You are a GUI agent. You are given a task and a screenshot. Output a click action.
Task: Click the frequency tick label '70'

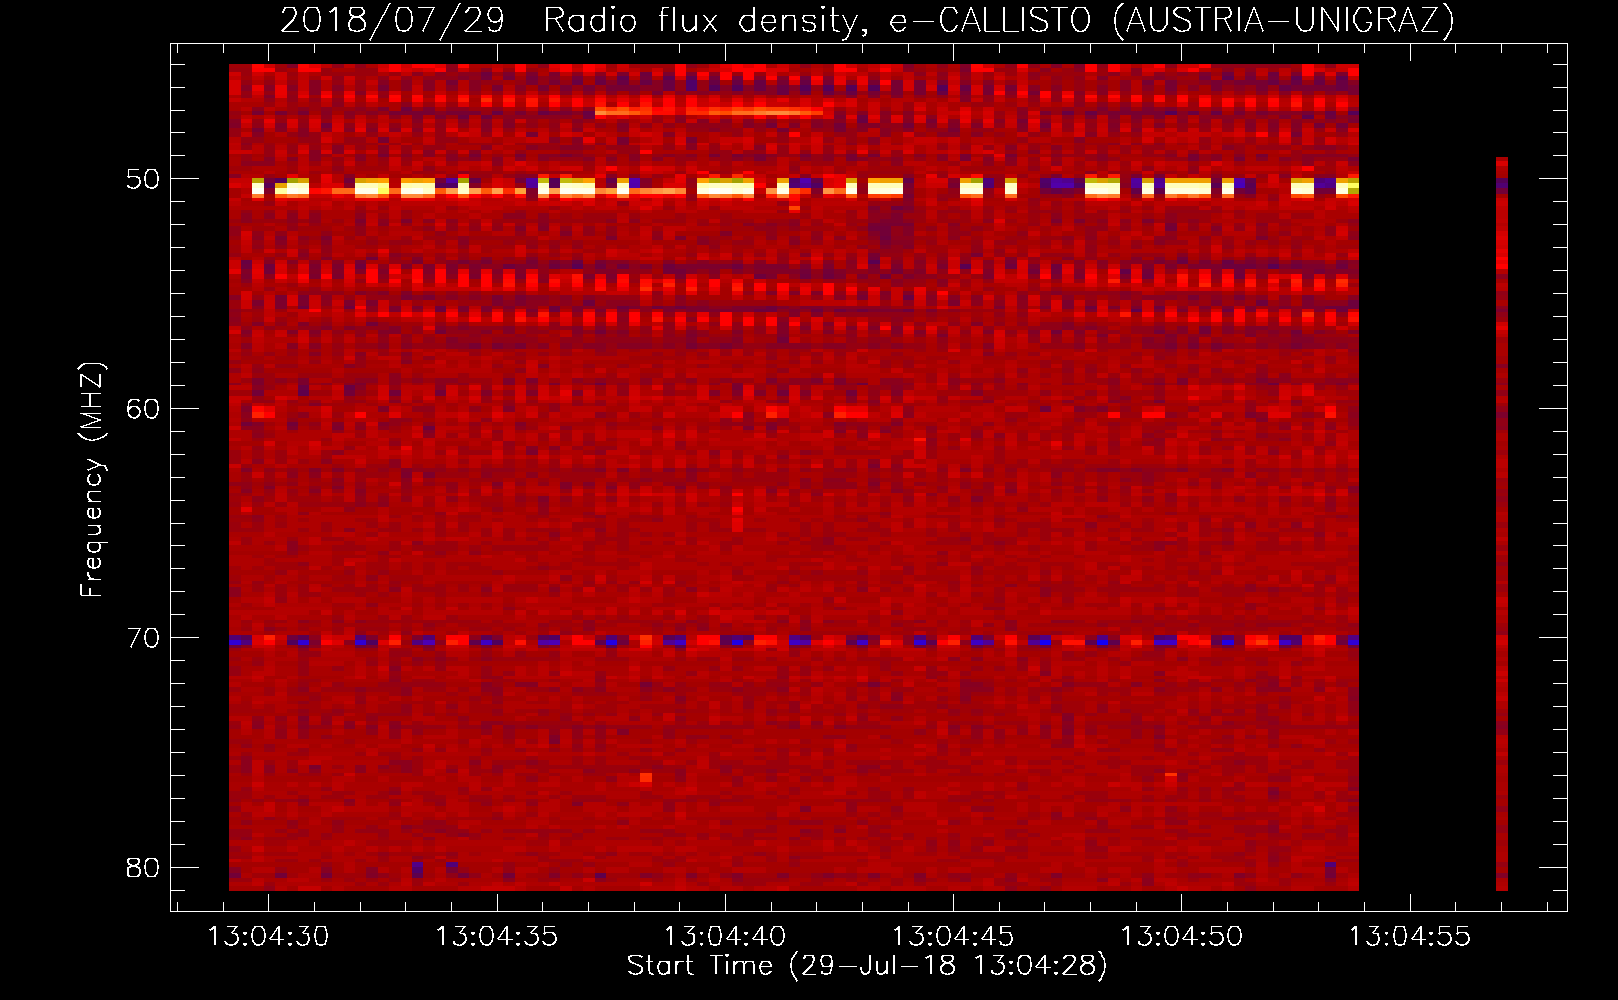tap(143, 638)
